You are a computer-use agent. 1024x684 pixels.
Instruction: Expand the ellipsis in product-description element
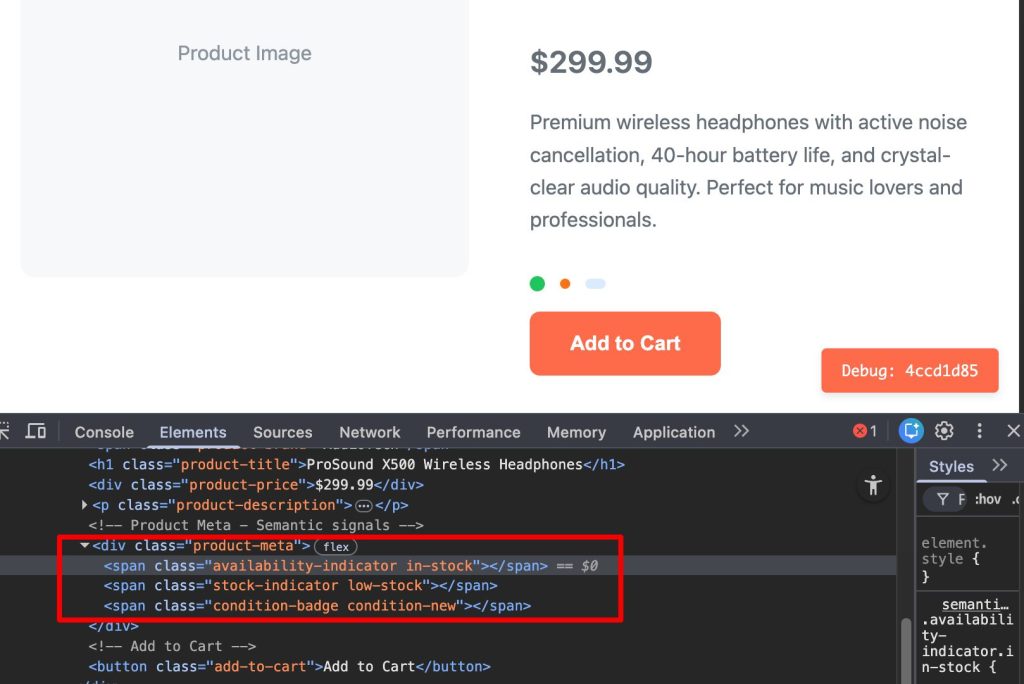364,505
